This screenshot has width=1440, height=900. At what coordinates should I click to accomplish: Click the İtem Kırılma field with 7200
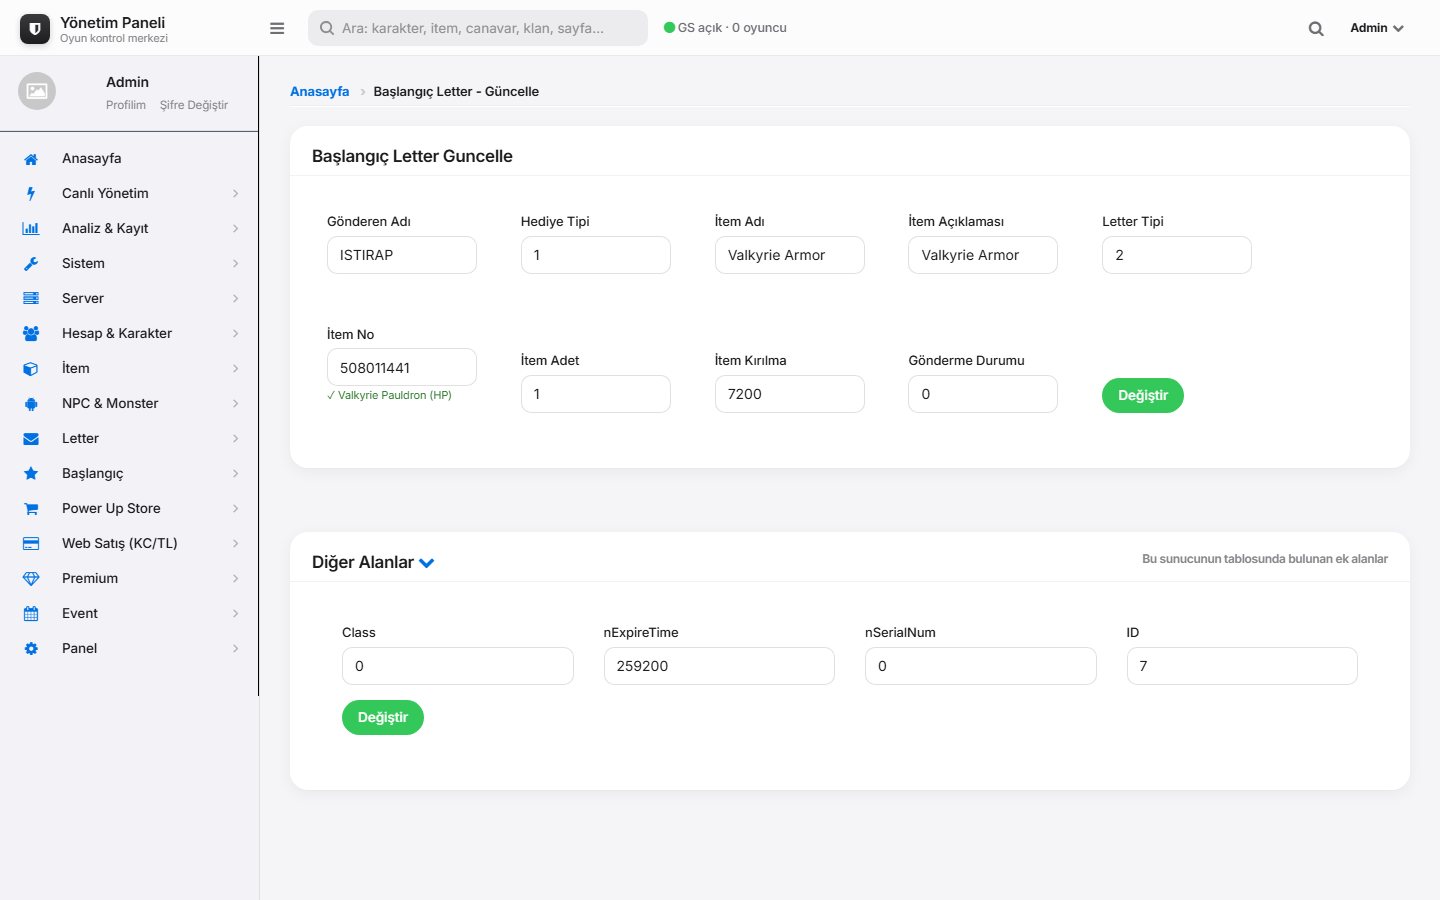tap(790, 394)
